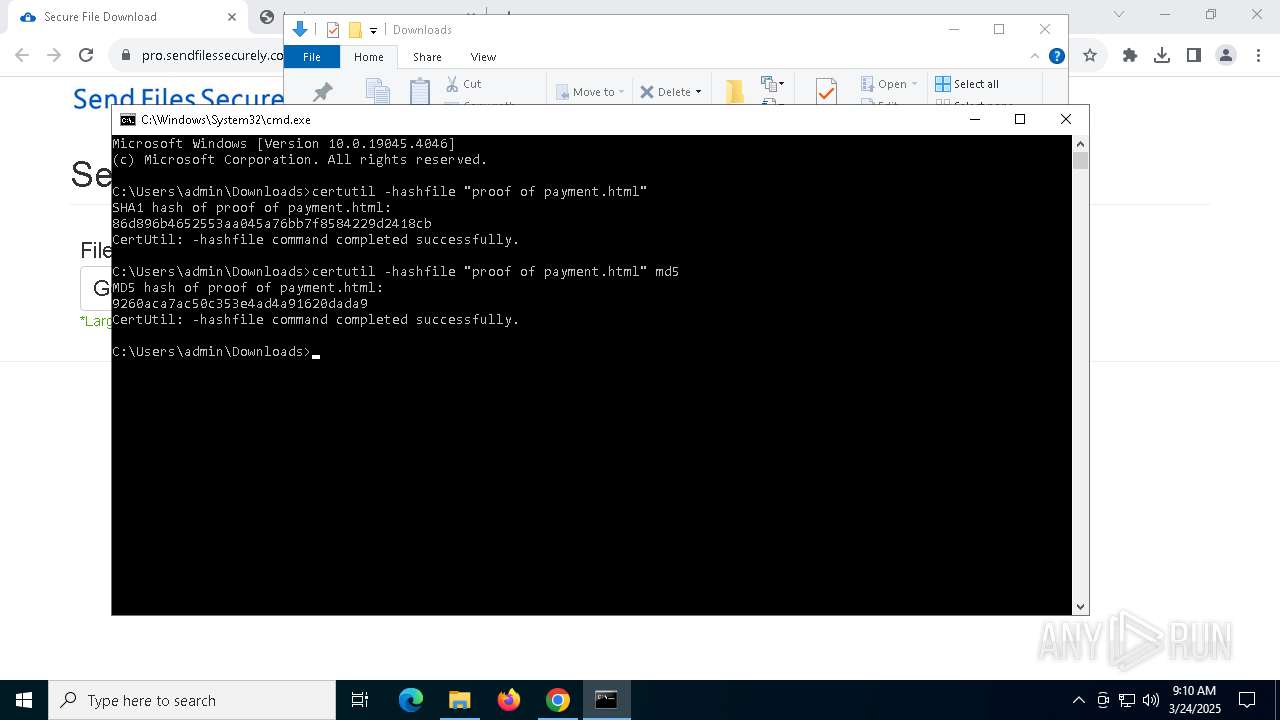The width and height of the screenshot is (1280, 720).
Task: Click the site lock icon in address bar
Action: (x=126, y=56)
